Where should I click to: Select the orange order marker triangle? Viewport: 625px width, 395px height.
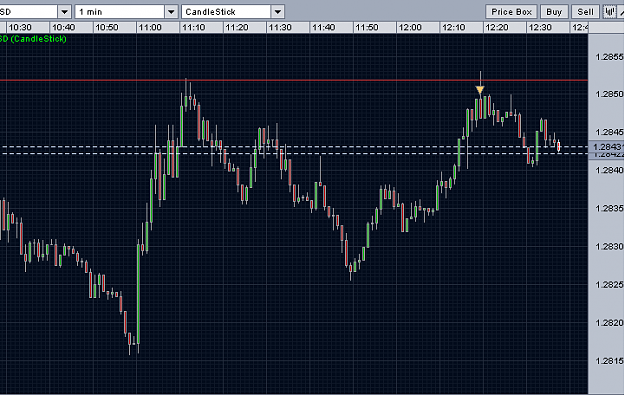tap(480, 90)
